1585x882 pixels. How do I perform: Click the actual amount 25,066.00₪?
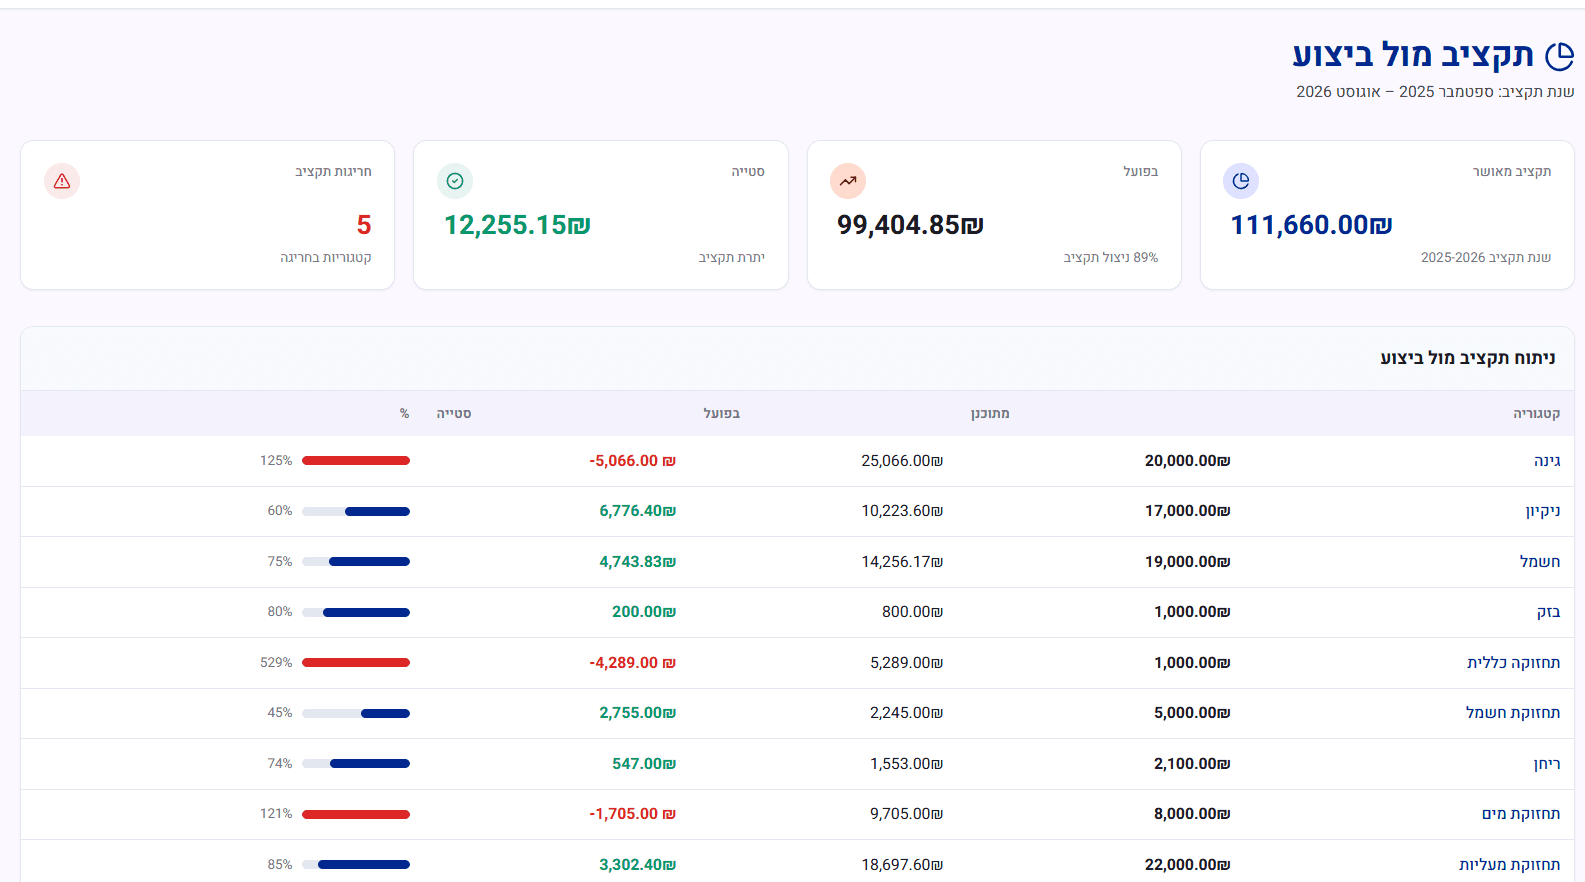click(902, 461)
